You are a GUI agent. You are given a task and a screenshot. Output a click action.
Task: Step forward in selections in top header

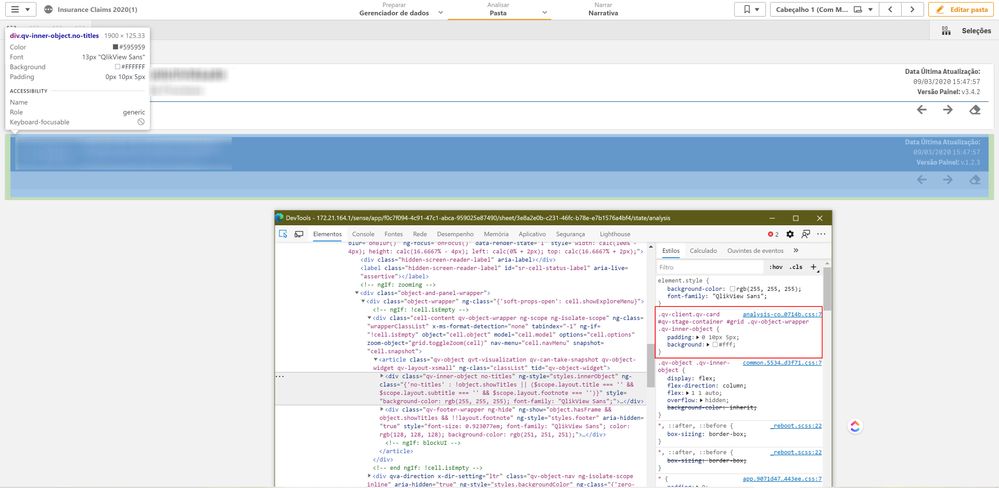(948, 110)
